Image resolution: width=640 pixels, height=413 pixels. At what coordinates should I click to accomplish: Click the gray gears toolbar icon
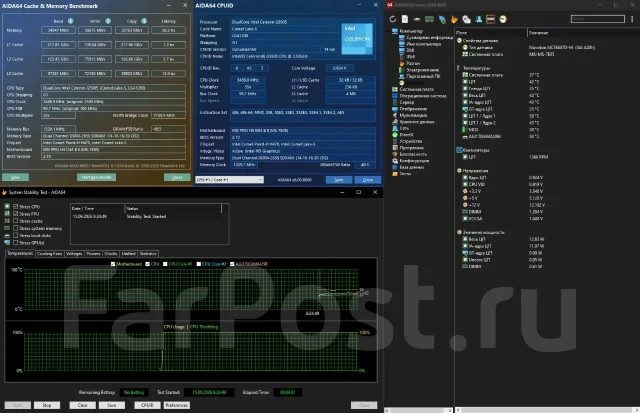pos(466,19)
